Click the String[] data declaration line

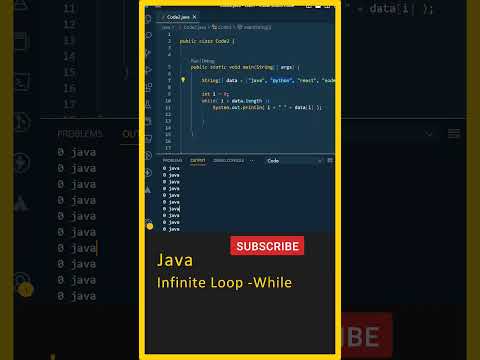[x=268, y=80]
